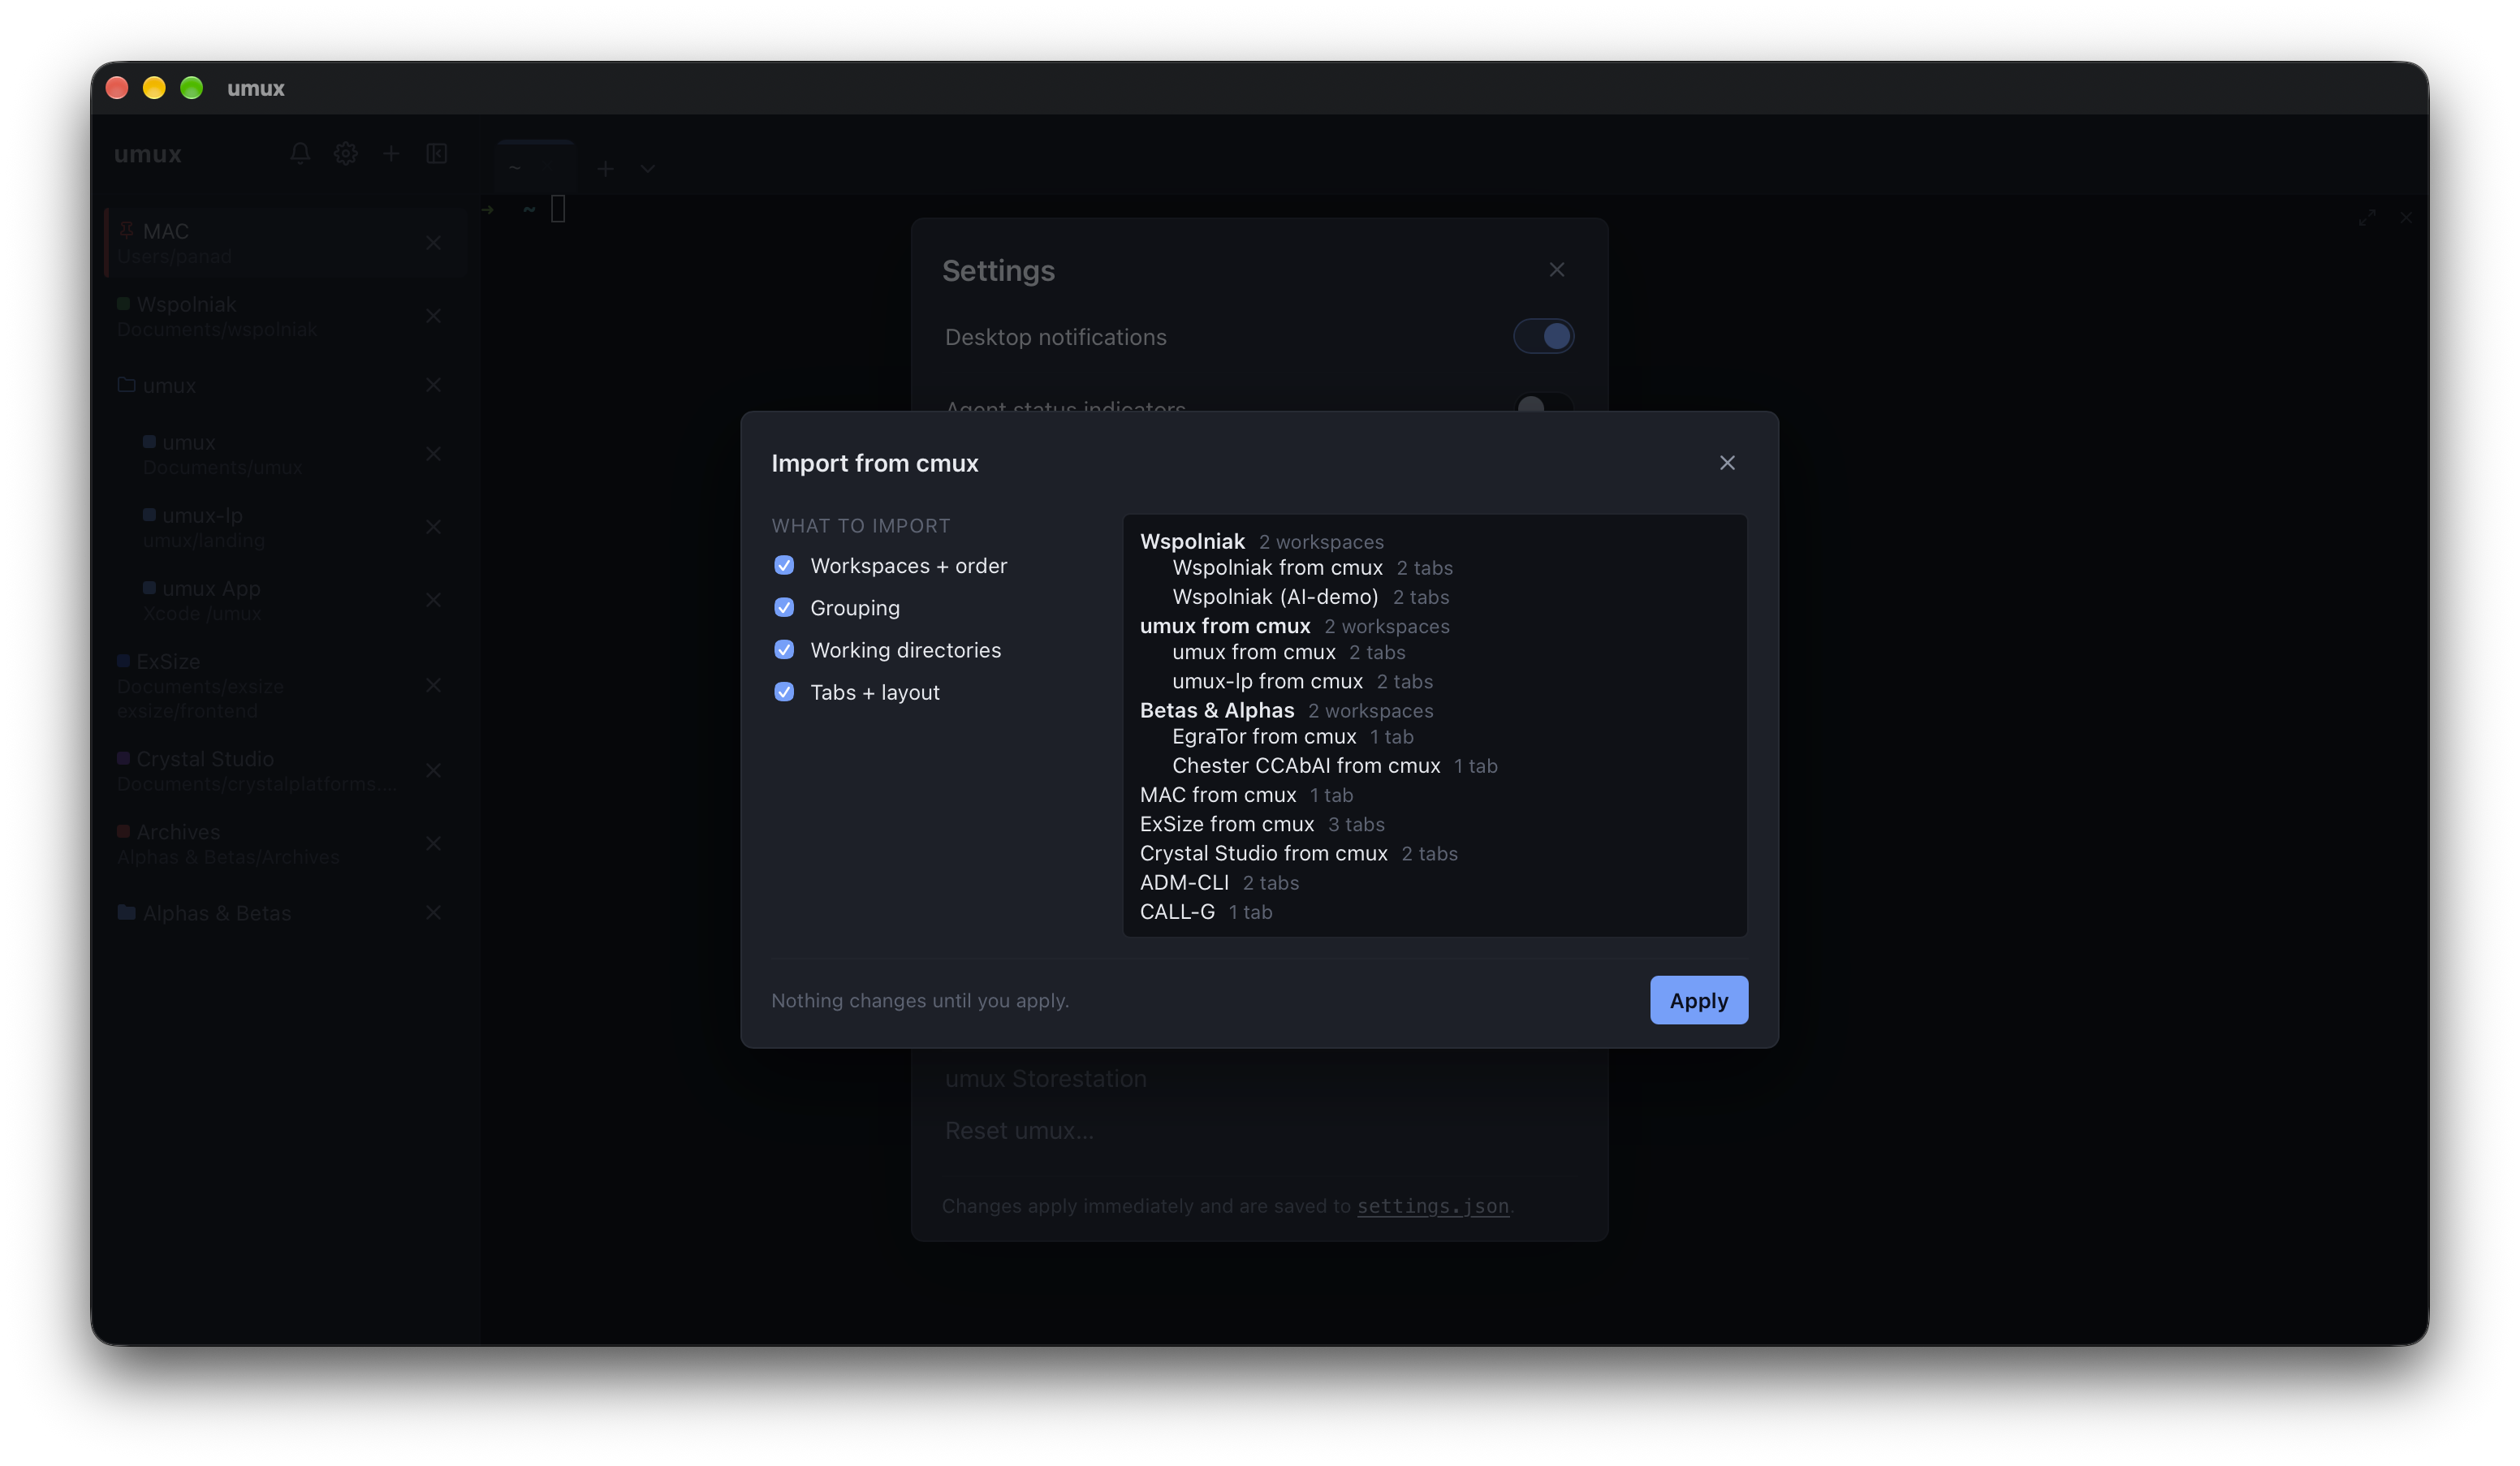Uncheck Tabs + layout checkbox
This screenshot has width=2520, height=1466.
784,692
